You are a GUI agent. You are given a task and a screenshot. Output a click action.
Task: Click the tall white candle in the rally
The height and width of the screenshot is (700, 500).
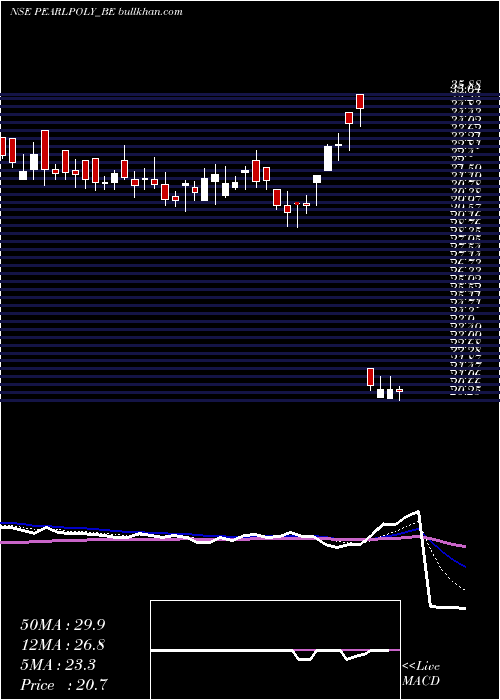[x=328, y=158]
